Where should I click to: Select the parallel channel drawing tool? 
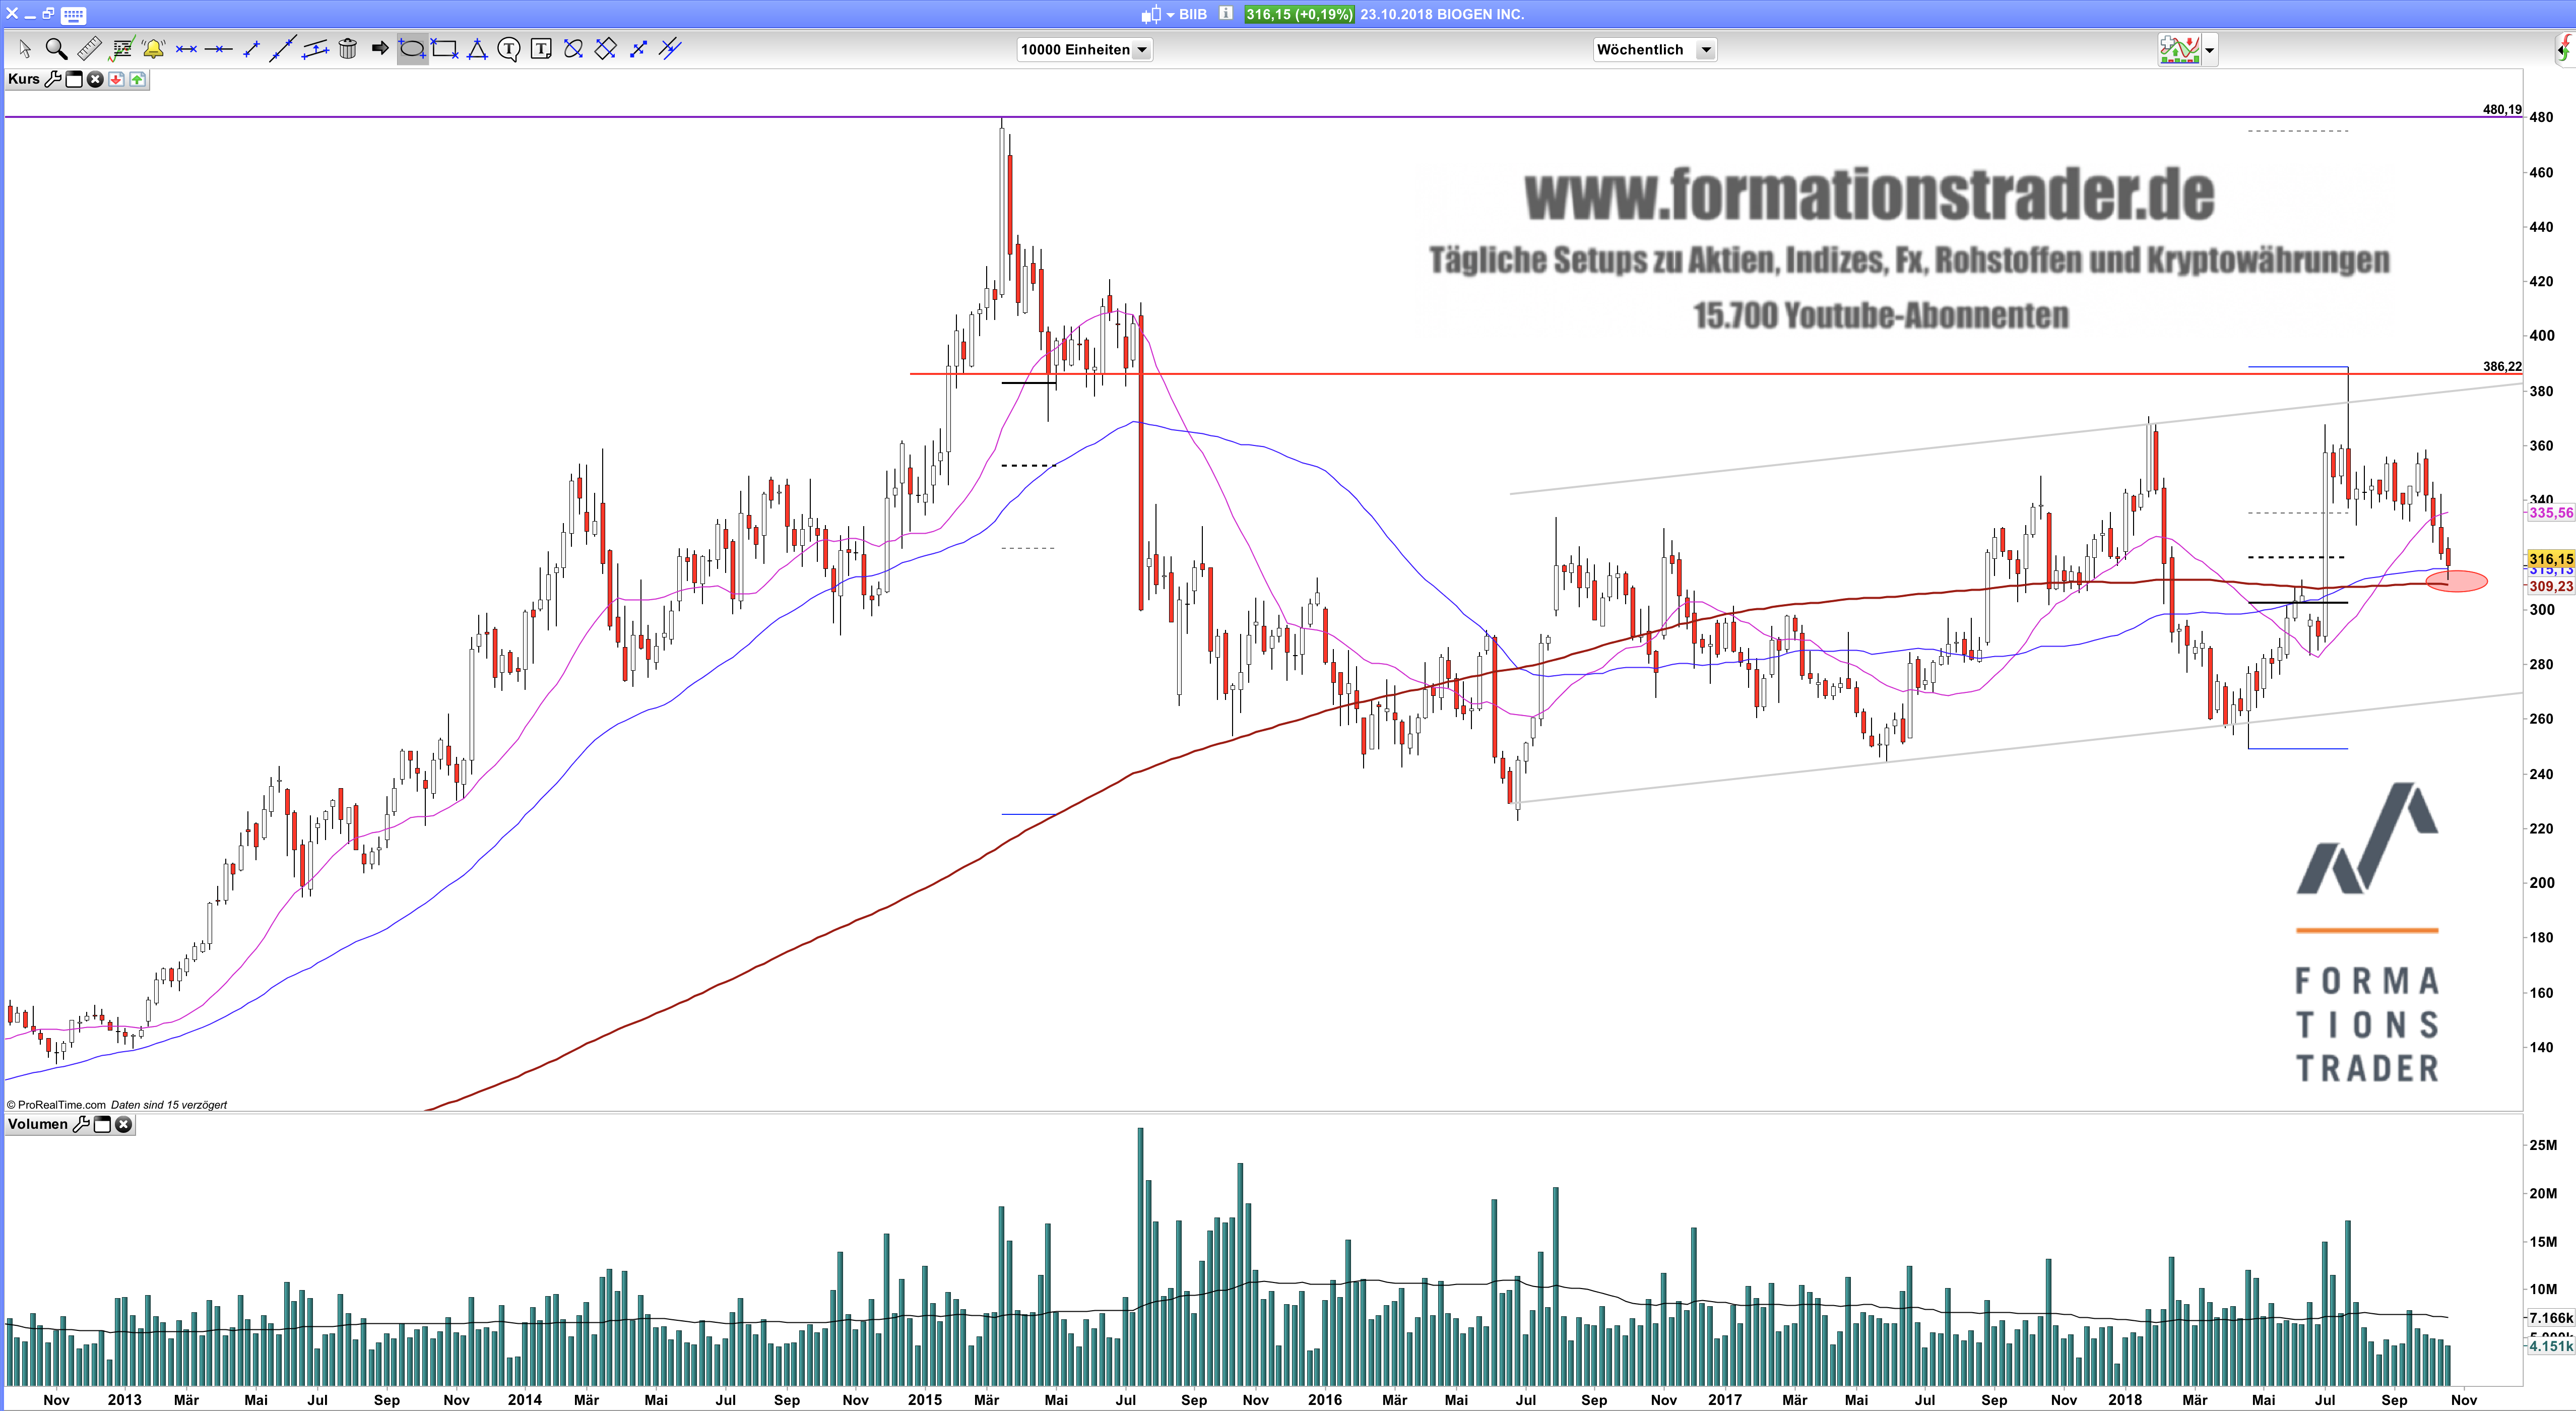tap(315, 49)
